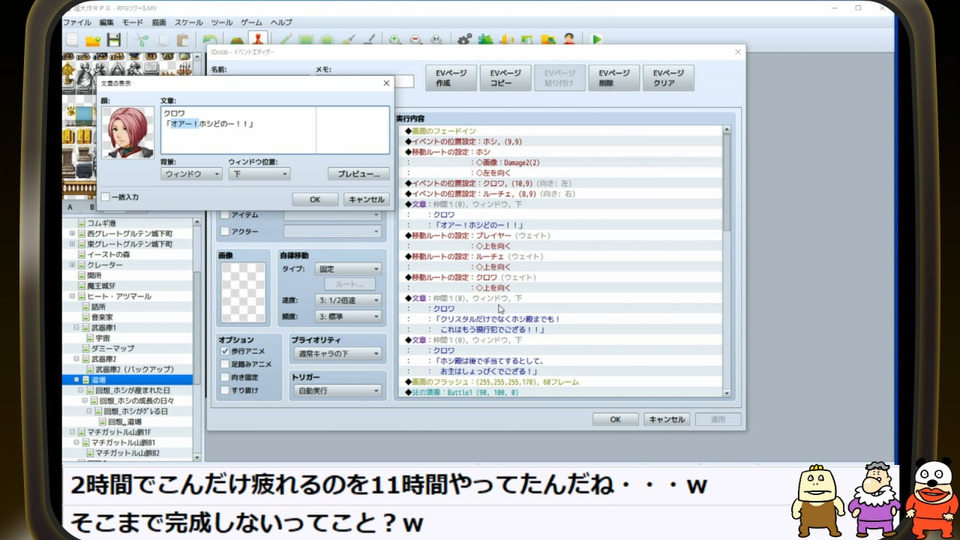The width and height of the screenshot is (960, 540).
Task: Click the New Project toolbar icon
Action: 72,40
